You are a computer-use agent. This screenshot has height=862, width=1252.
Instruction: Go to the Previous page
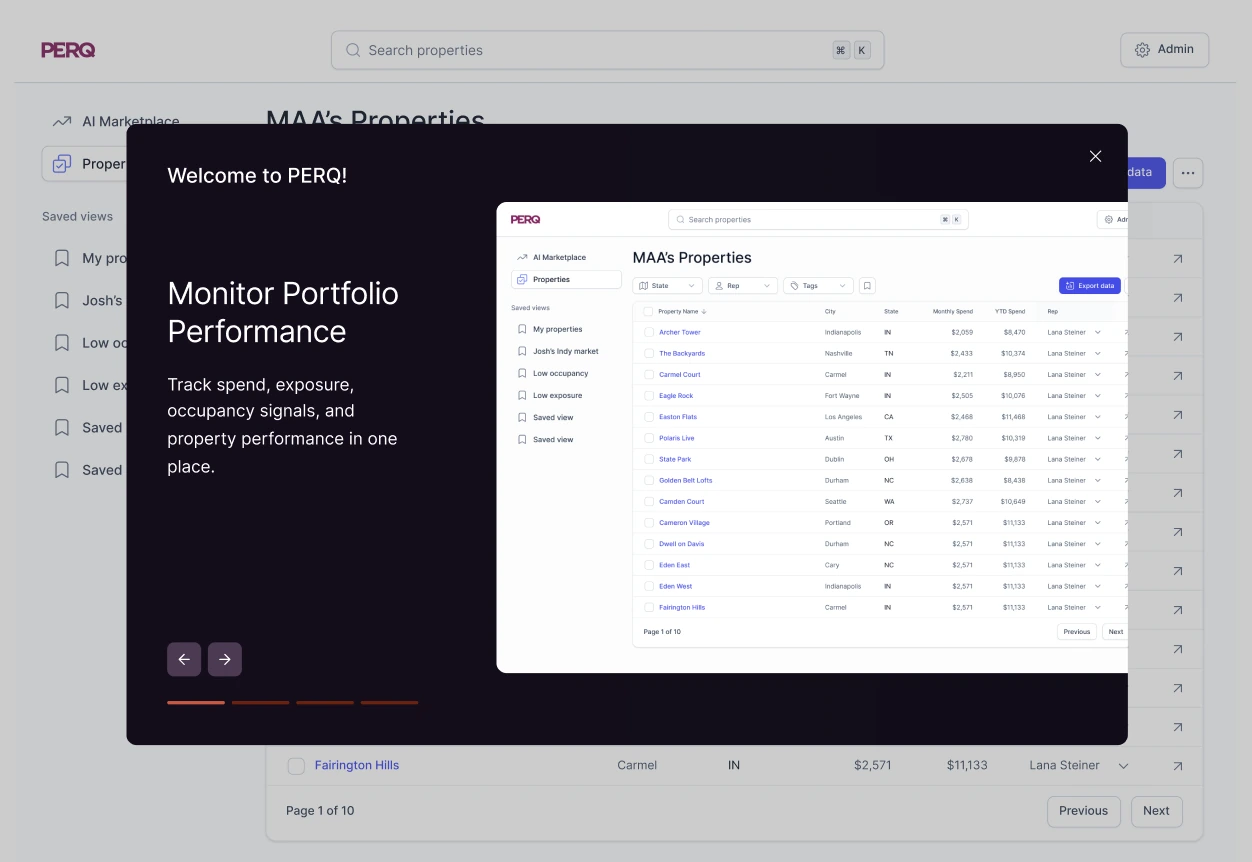pyautogui.click(x=1083, y=811)
